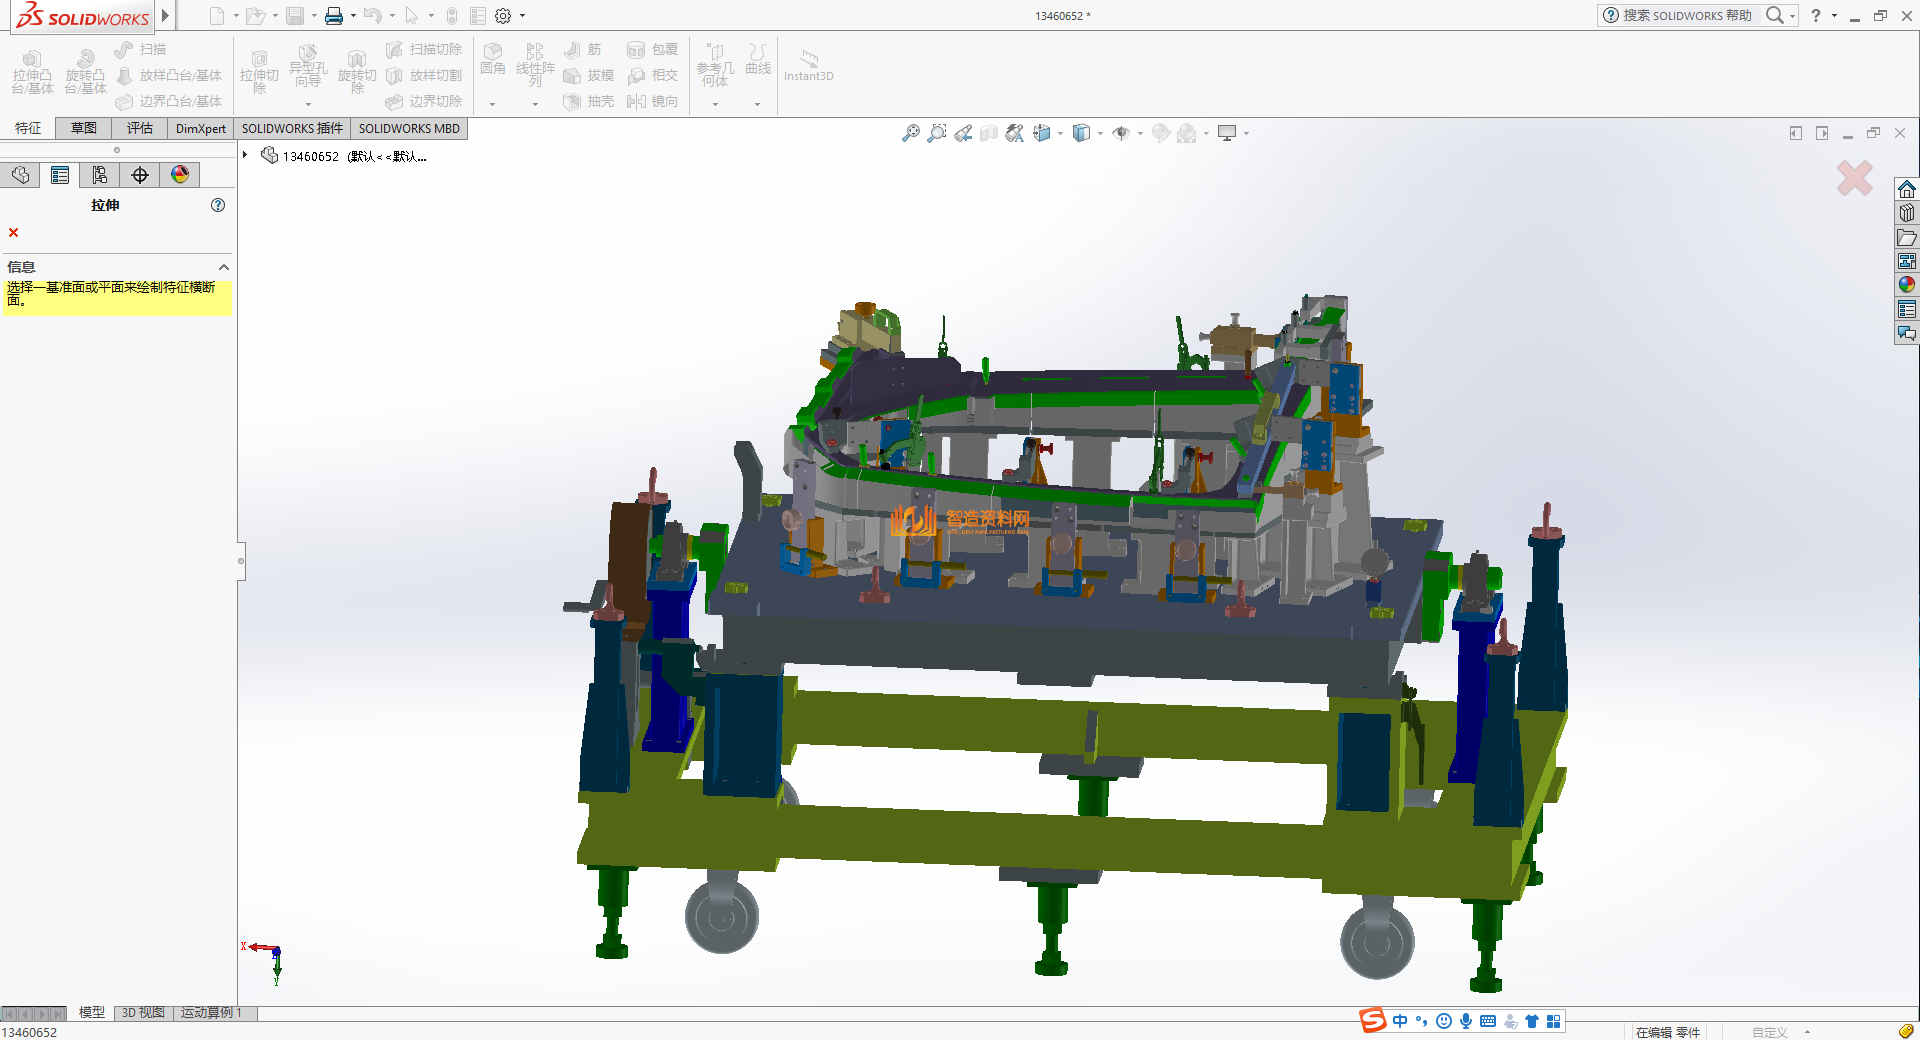Expand the 13460652 tree node arrow

click(x=245, y=155)
